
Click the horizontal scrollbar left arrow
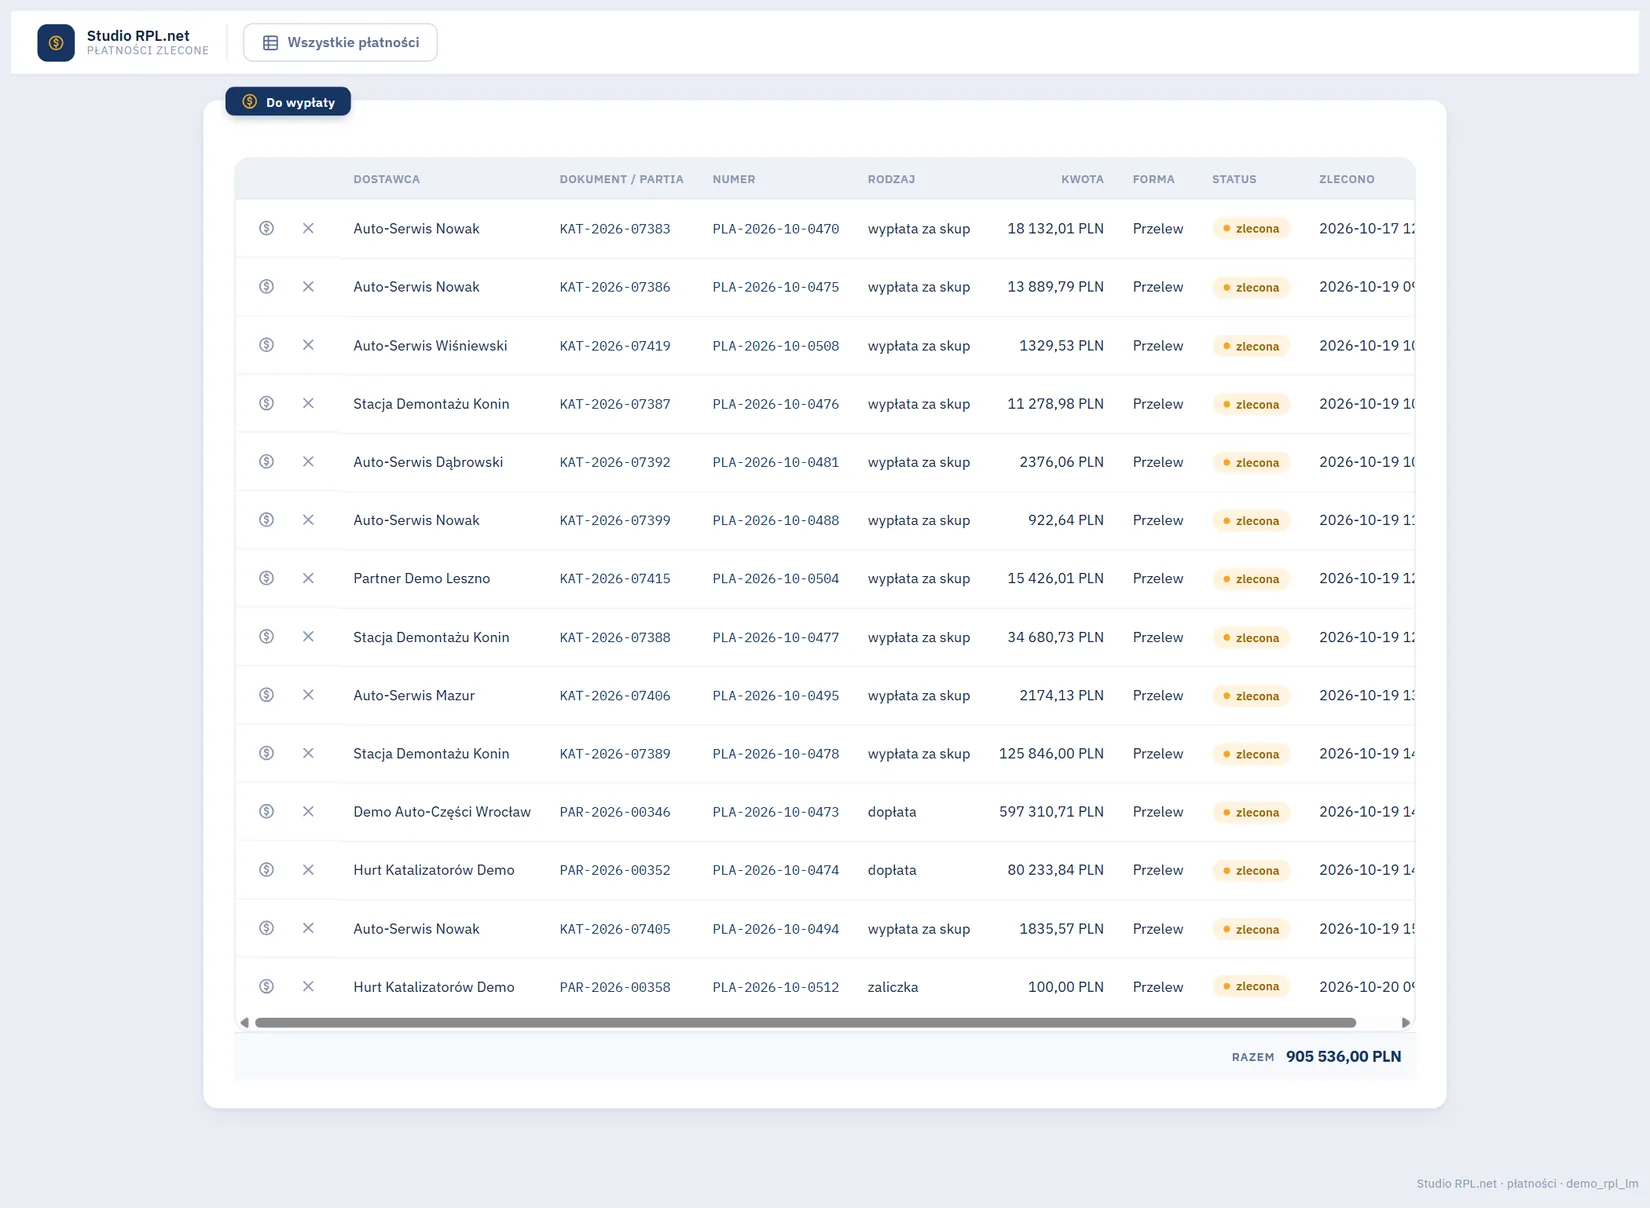tap(244, 1023)
